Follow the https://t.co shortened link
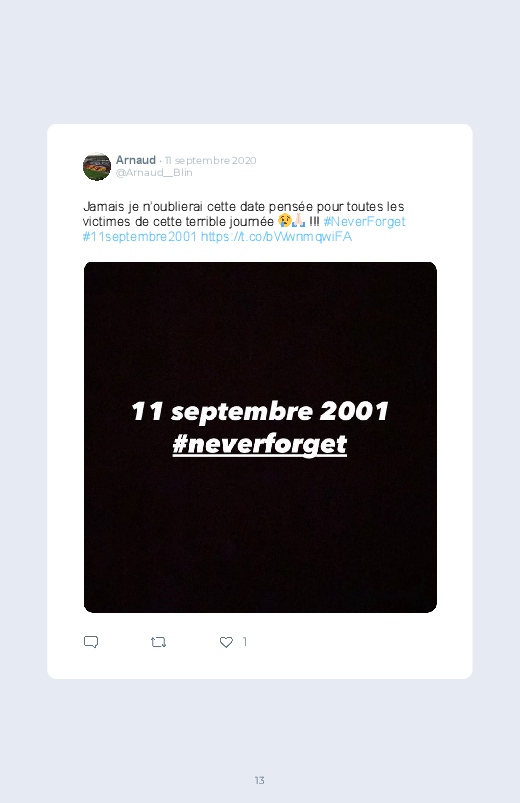Image resolution: width=520 pixels, height=803 pixels. point(276,237)
